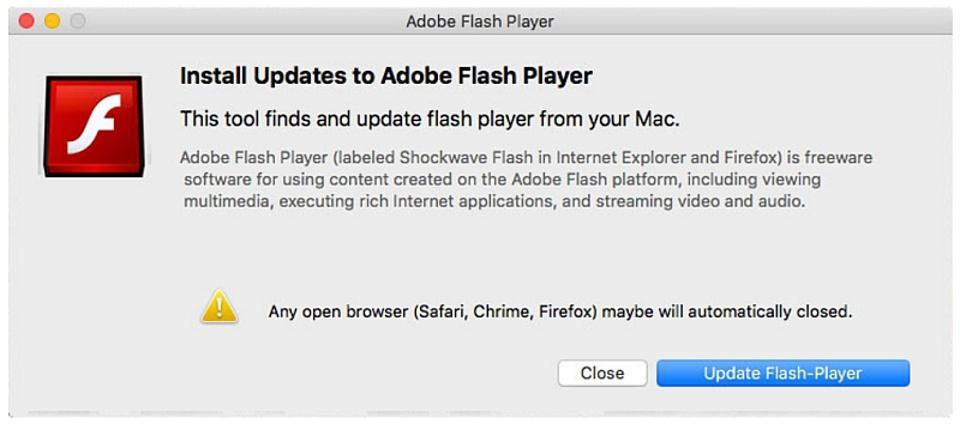Click the yellow warning triangle icon

click(x=219, y=308)
